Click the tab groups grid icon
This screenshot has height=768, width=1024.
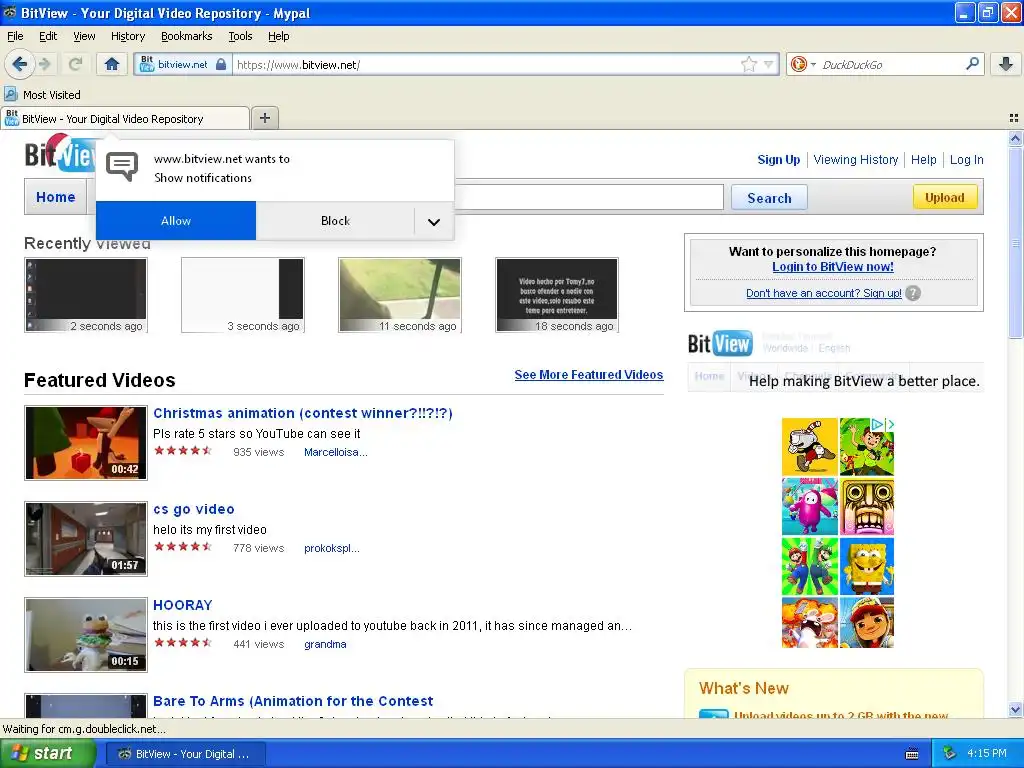tap(1014, 118)
